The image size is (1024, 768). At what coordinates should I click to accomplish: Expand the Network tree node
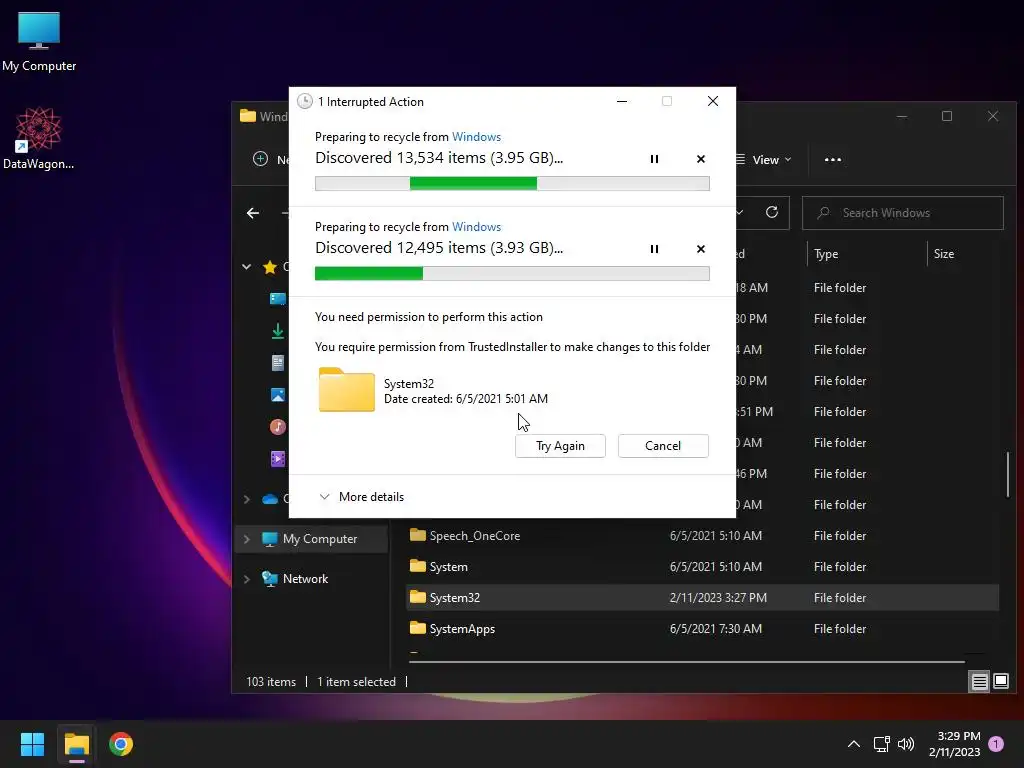[246, 579]
